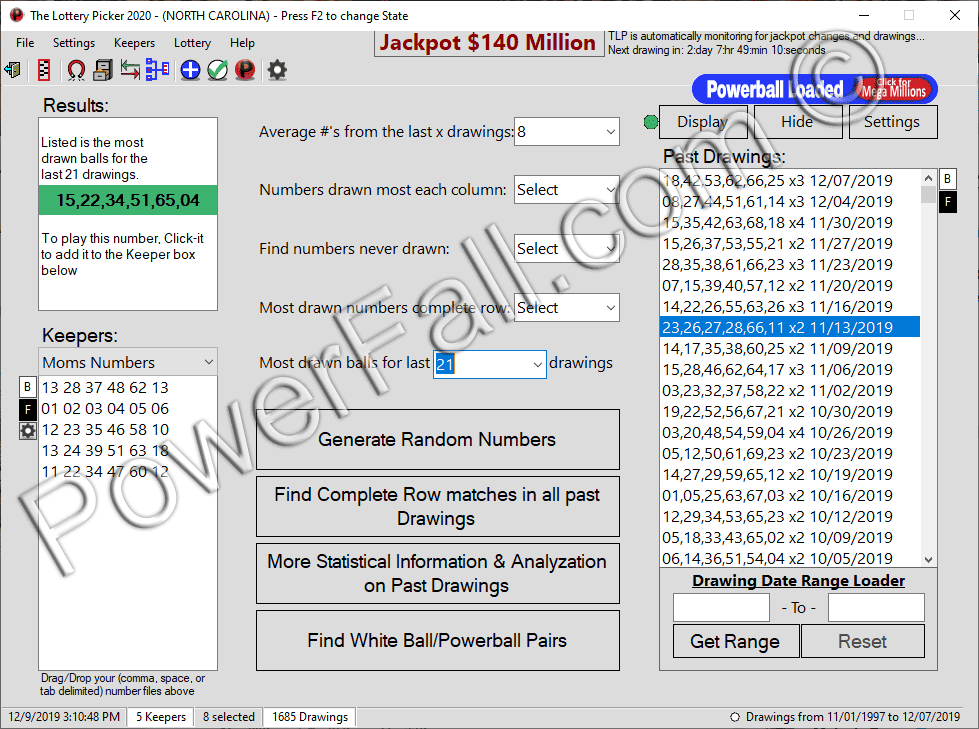
Task: Click the 'Jackpot $140 Million' banner
Action: click(488, 42)
